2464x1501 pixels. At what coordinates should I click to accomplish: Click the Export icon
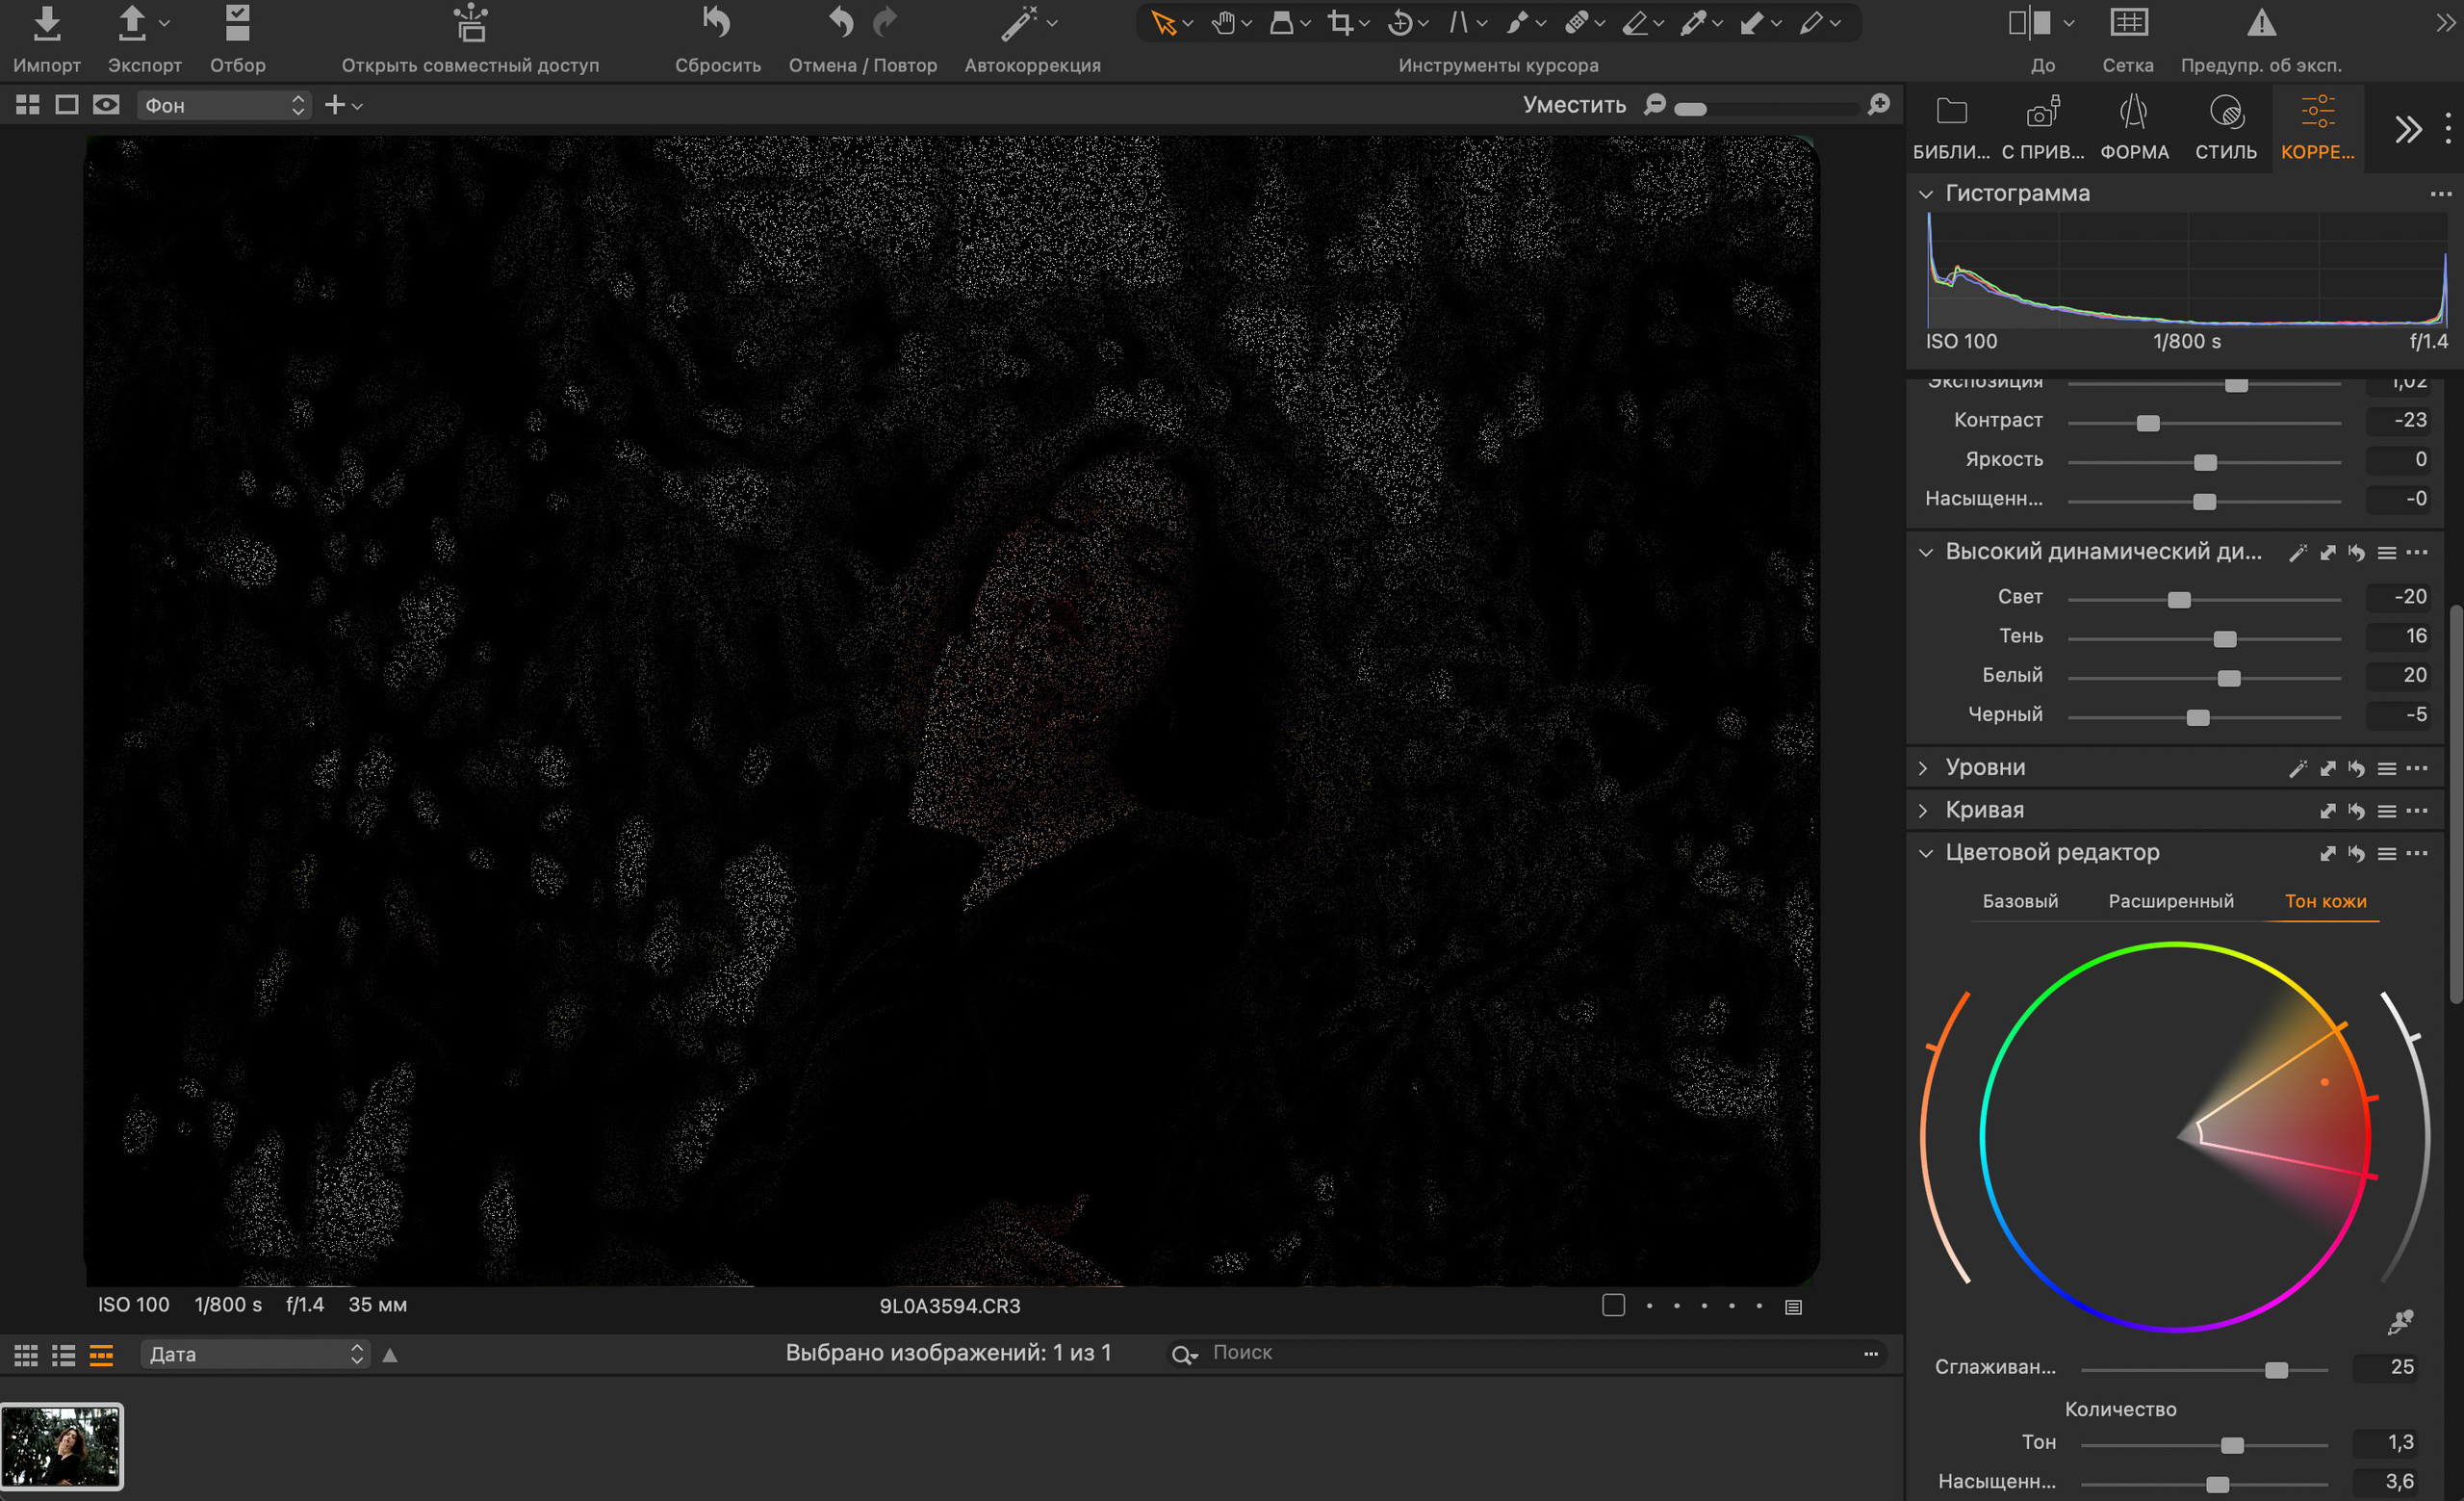(132, 24)
